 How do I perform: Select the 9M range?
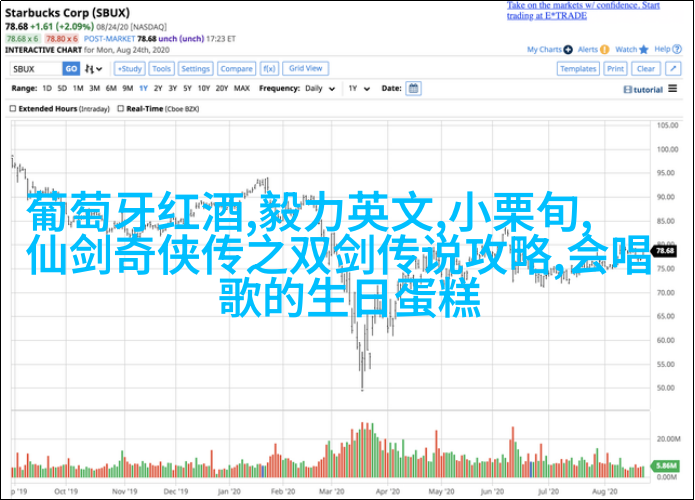pyautogui.click(x=128, y=88)
